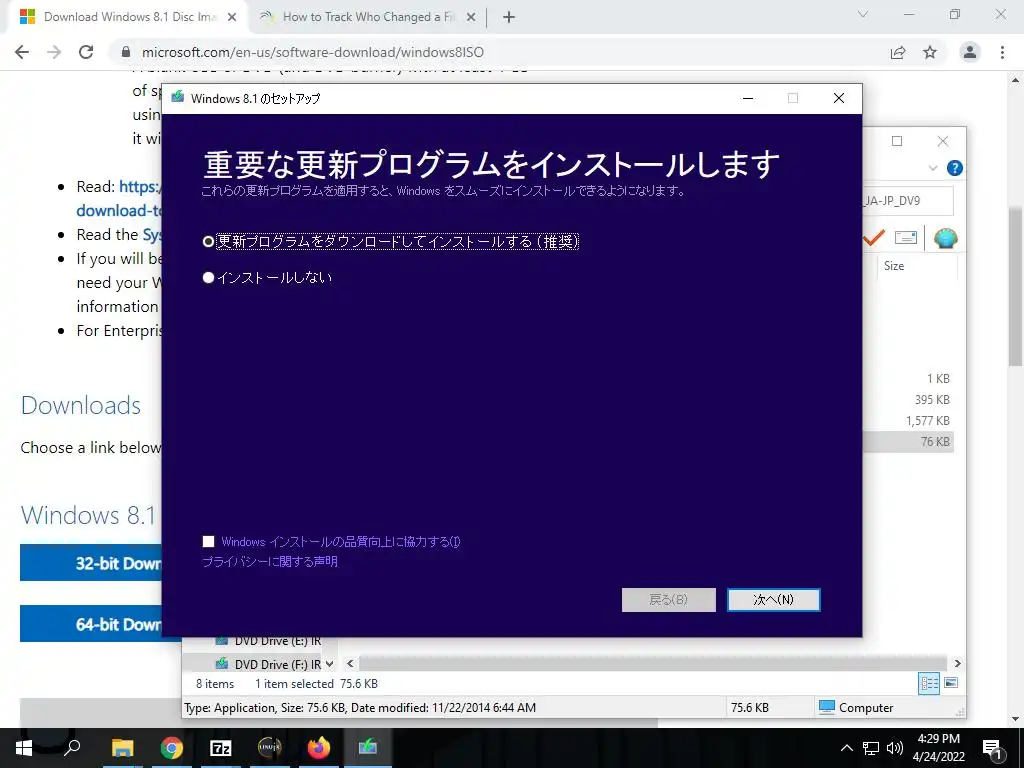
Task: Switch Explorer to details view icon
Action: point(929,683)
